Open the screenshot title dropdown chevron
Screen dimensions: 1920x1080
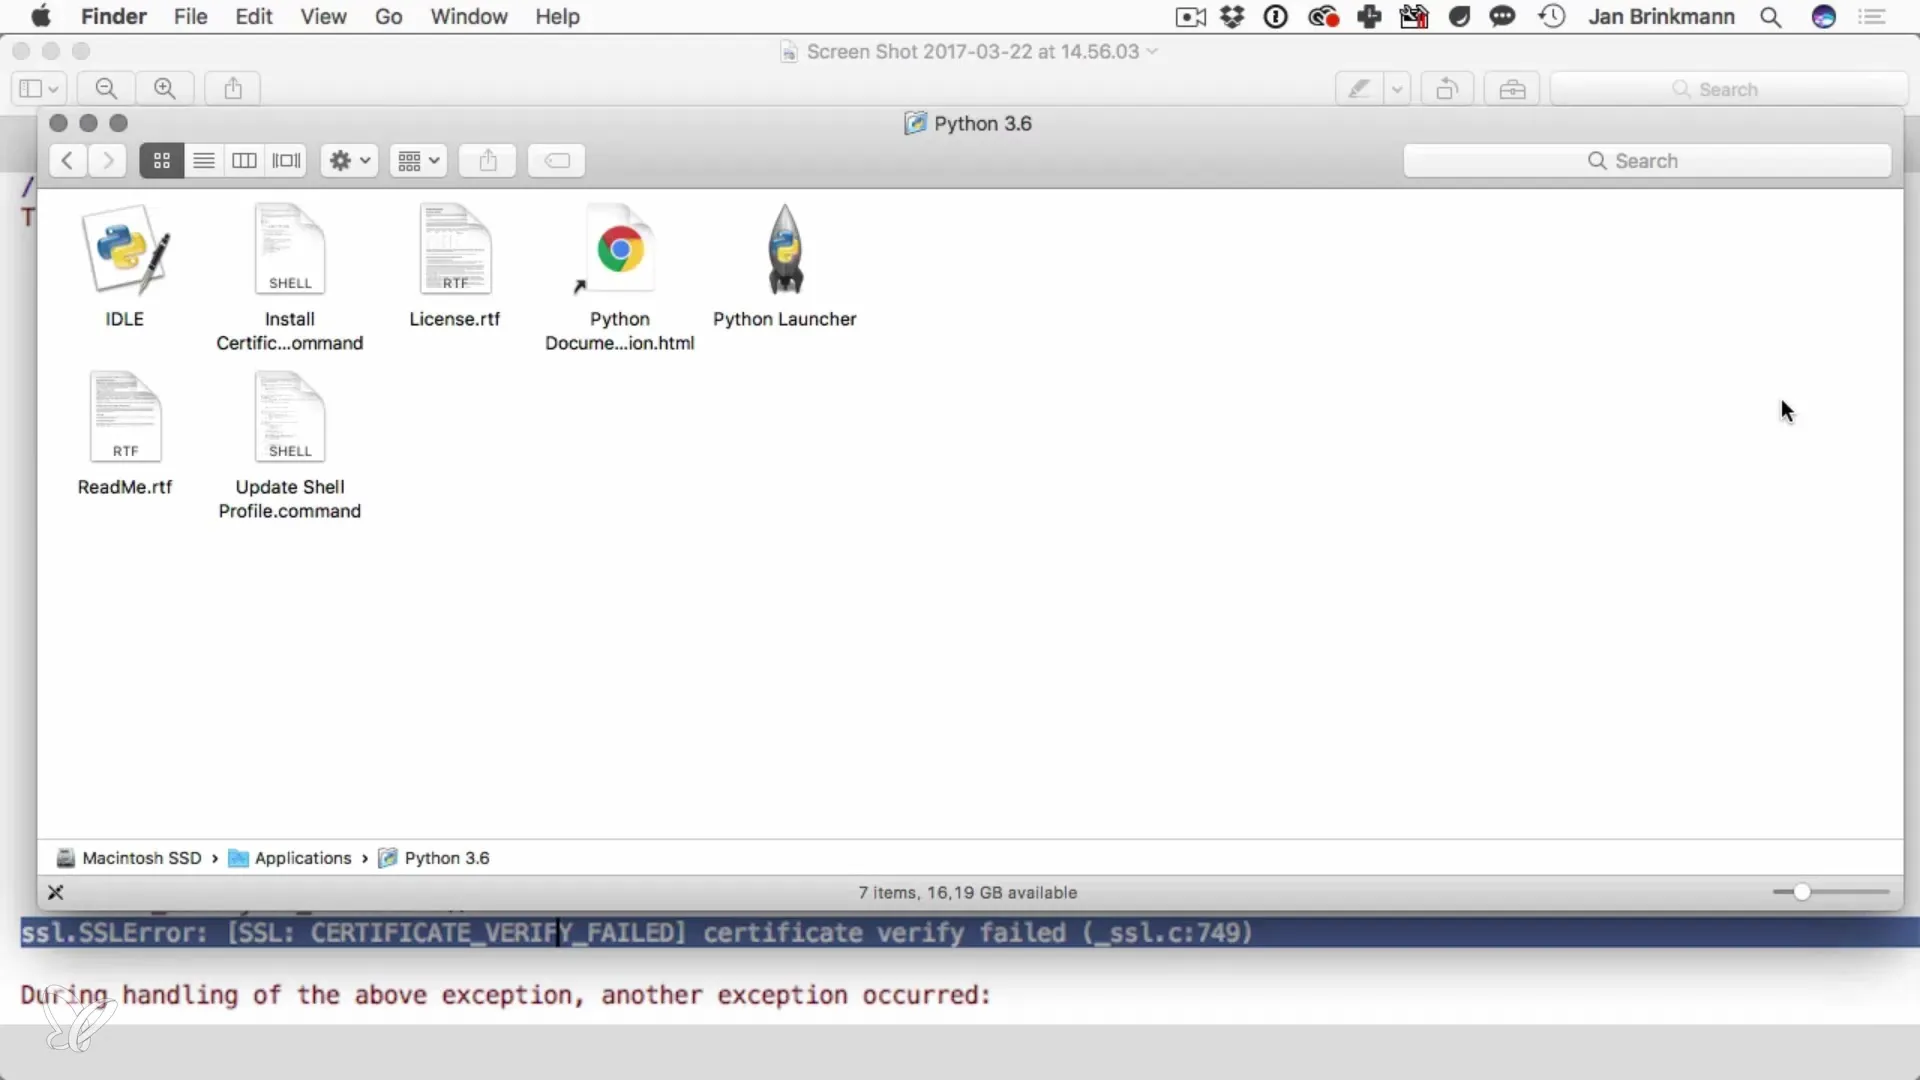(1152, 51)
